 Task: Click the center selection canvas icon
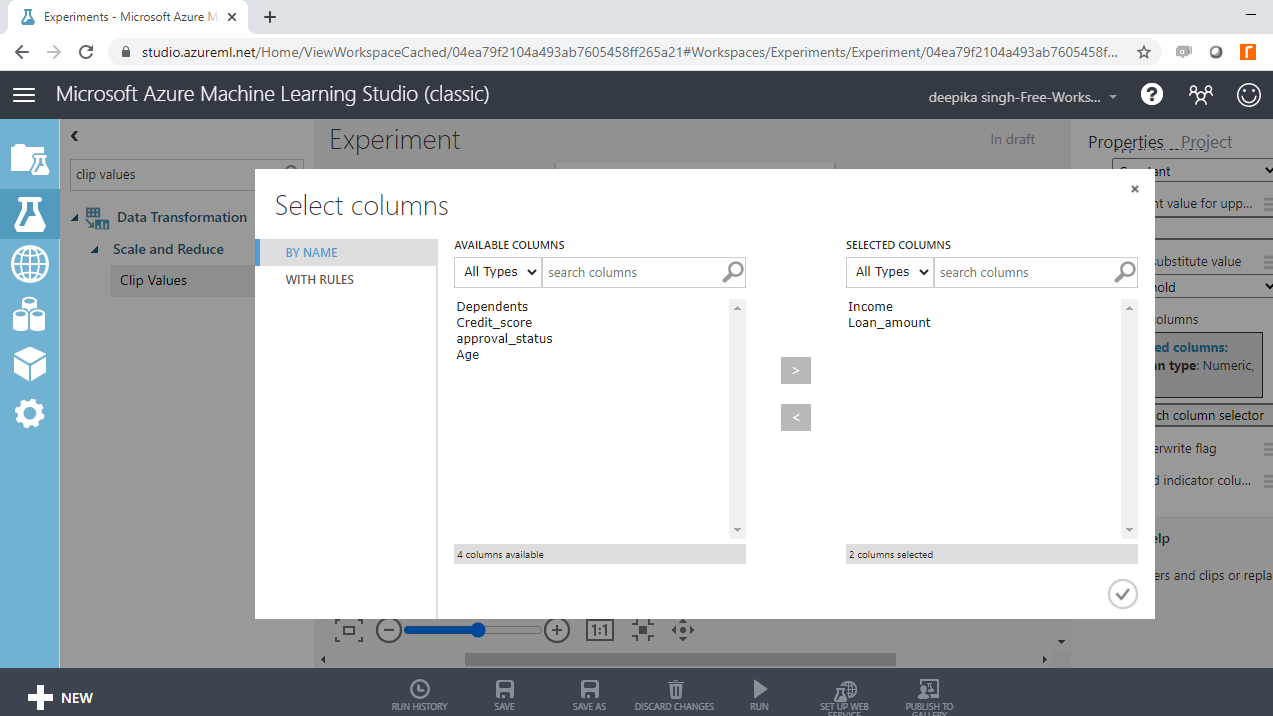click(x=642, y=630)
